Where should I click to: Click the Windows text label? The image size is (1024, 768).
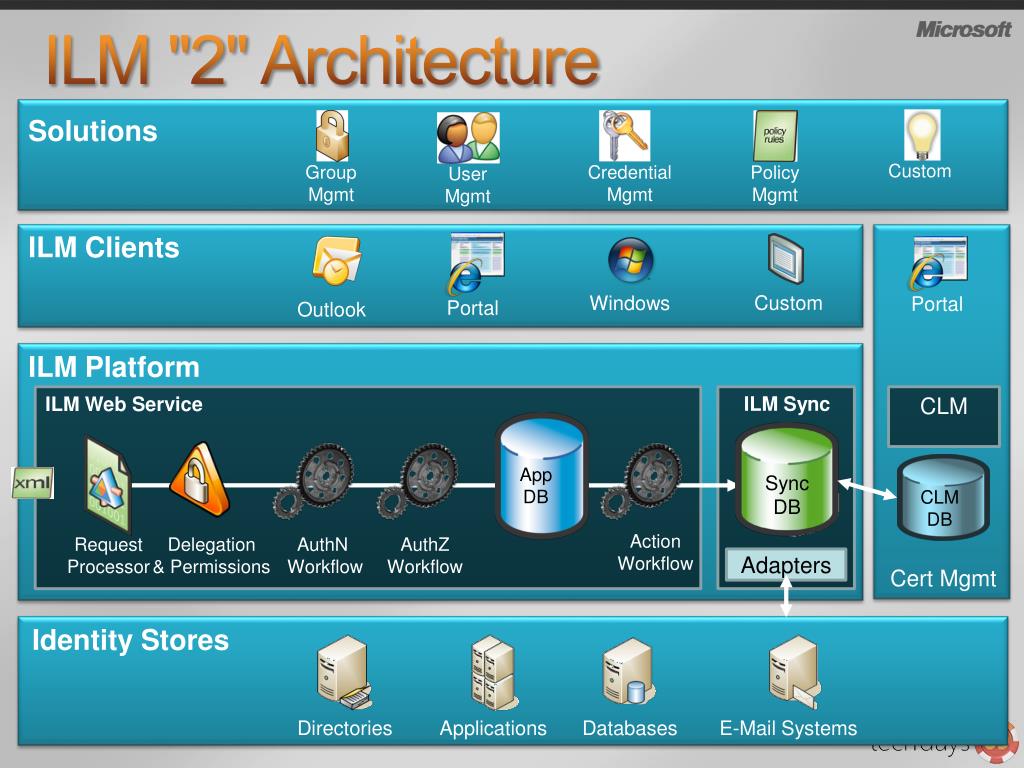pyautogui.click(x=630, y=303)
